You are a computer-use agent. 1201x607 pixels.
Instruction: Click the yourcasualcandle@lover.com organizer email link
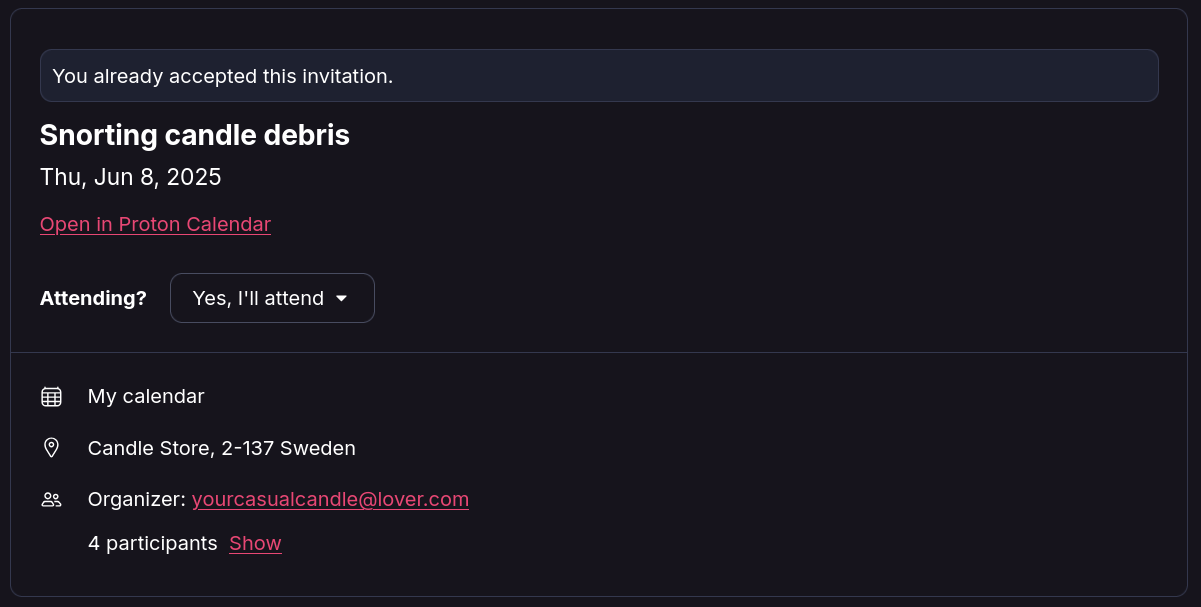coord(330,499)
